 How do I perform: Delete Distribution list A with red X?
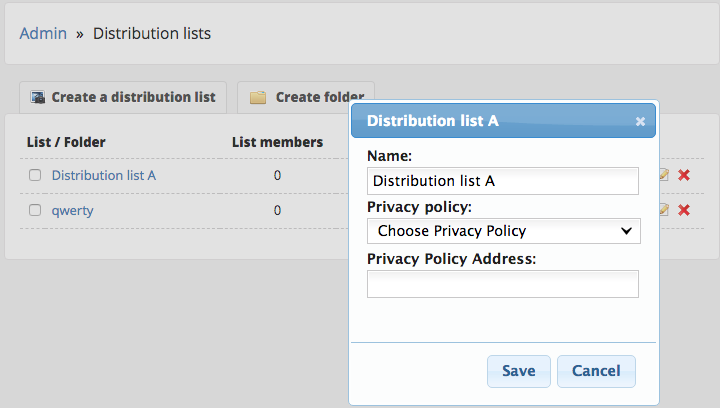[x=684, y=175]
